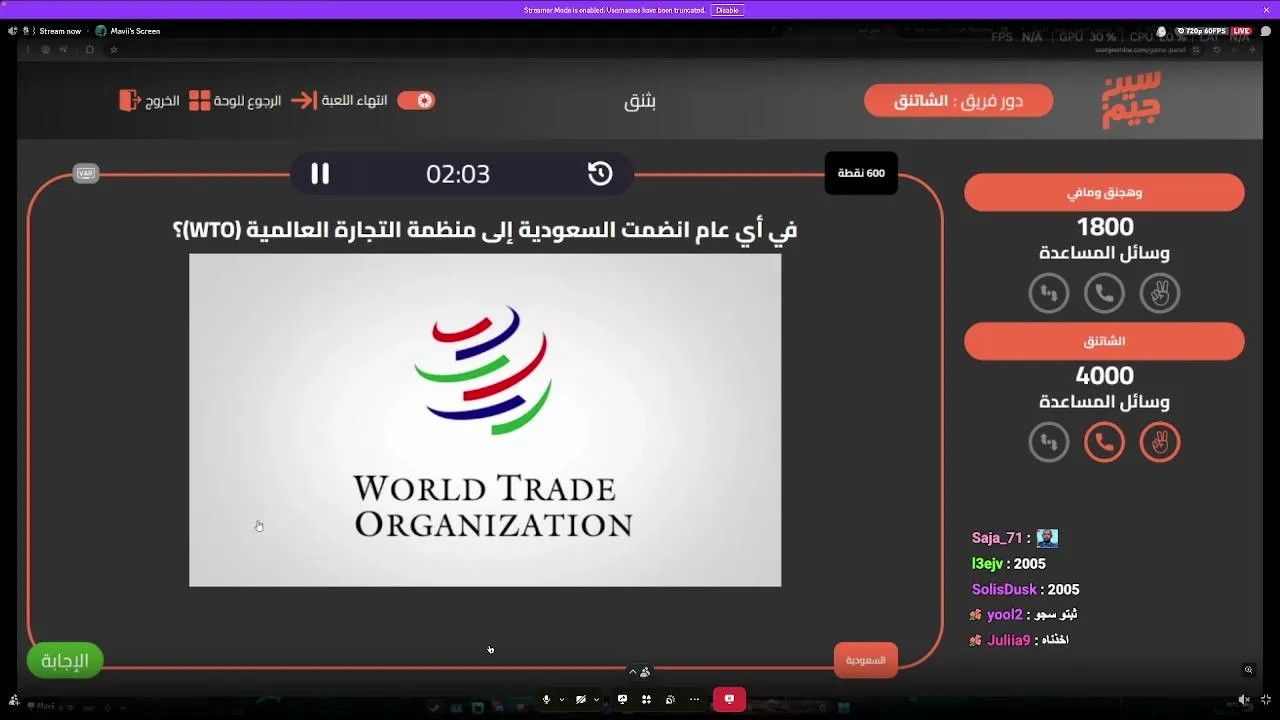Click the 4000 score of الشاتنق
This screenshot has width=1280, height=720.
1105,376
